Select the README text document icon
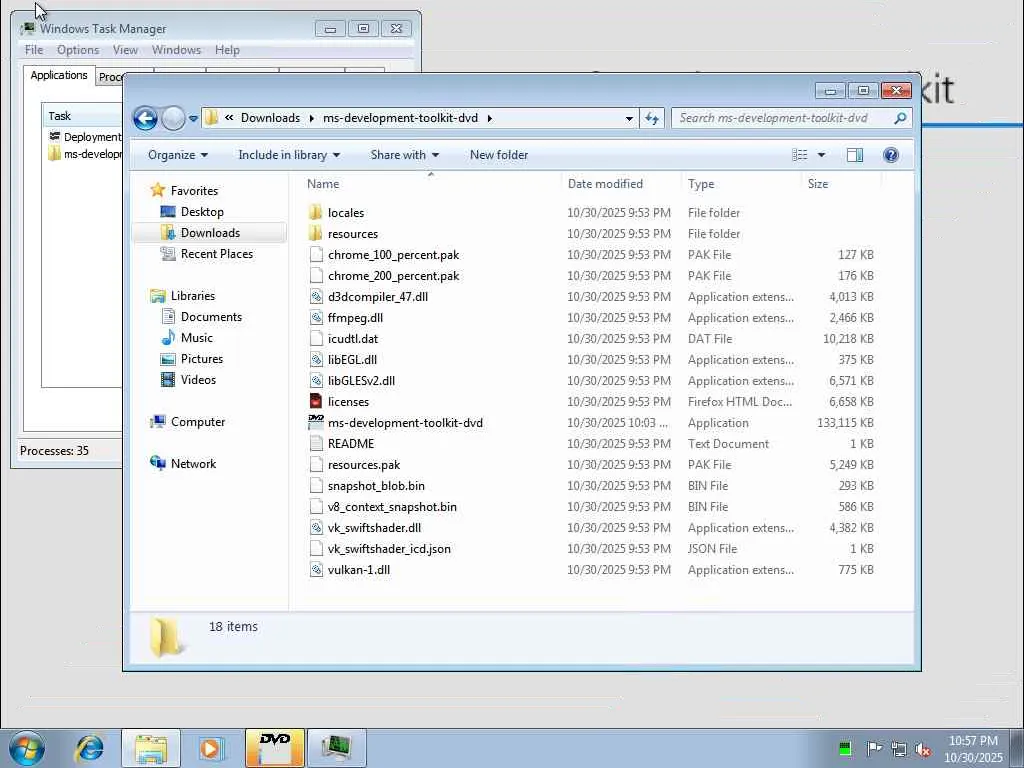Screen dimensions: 1024x768 tap(316, 444)
